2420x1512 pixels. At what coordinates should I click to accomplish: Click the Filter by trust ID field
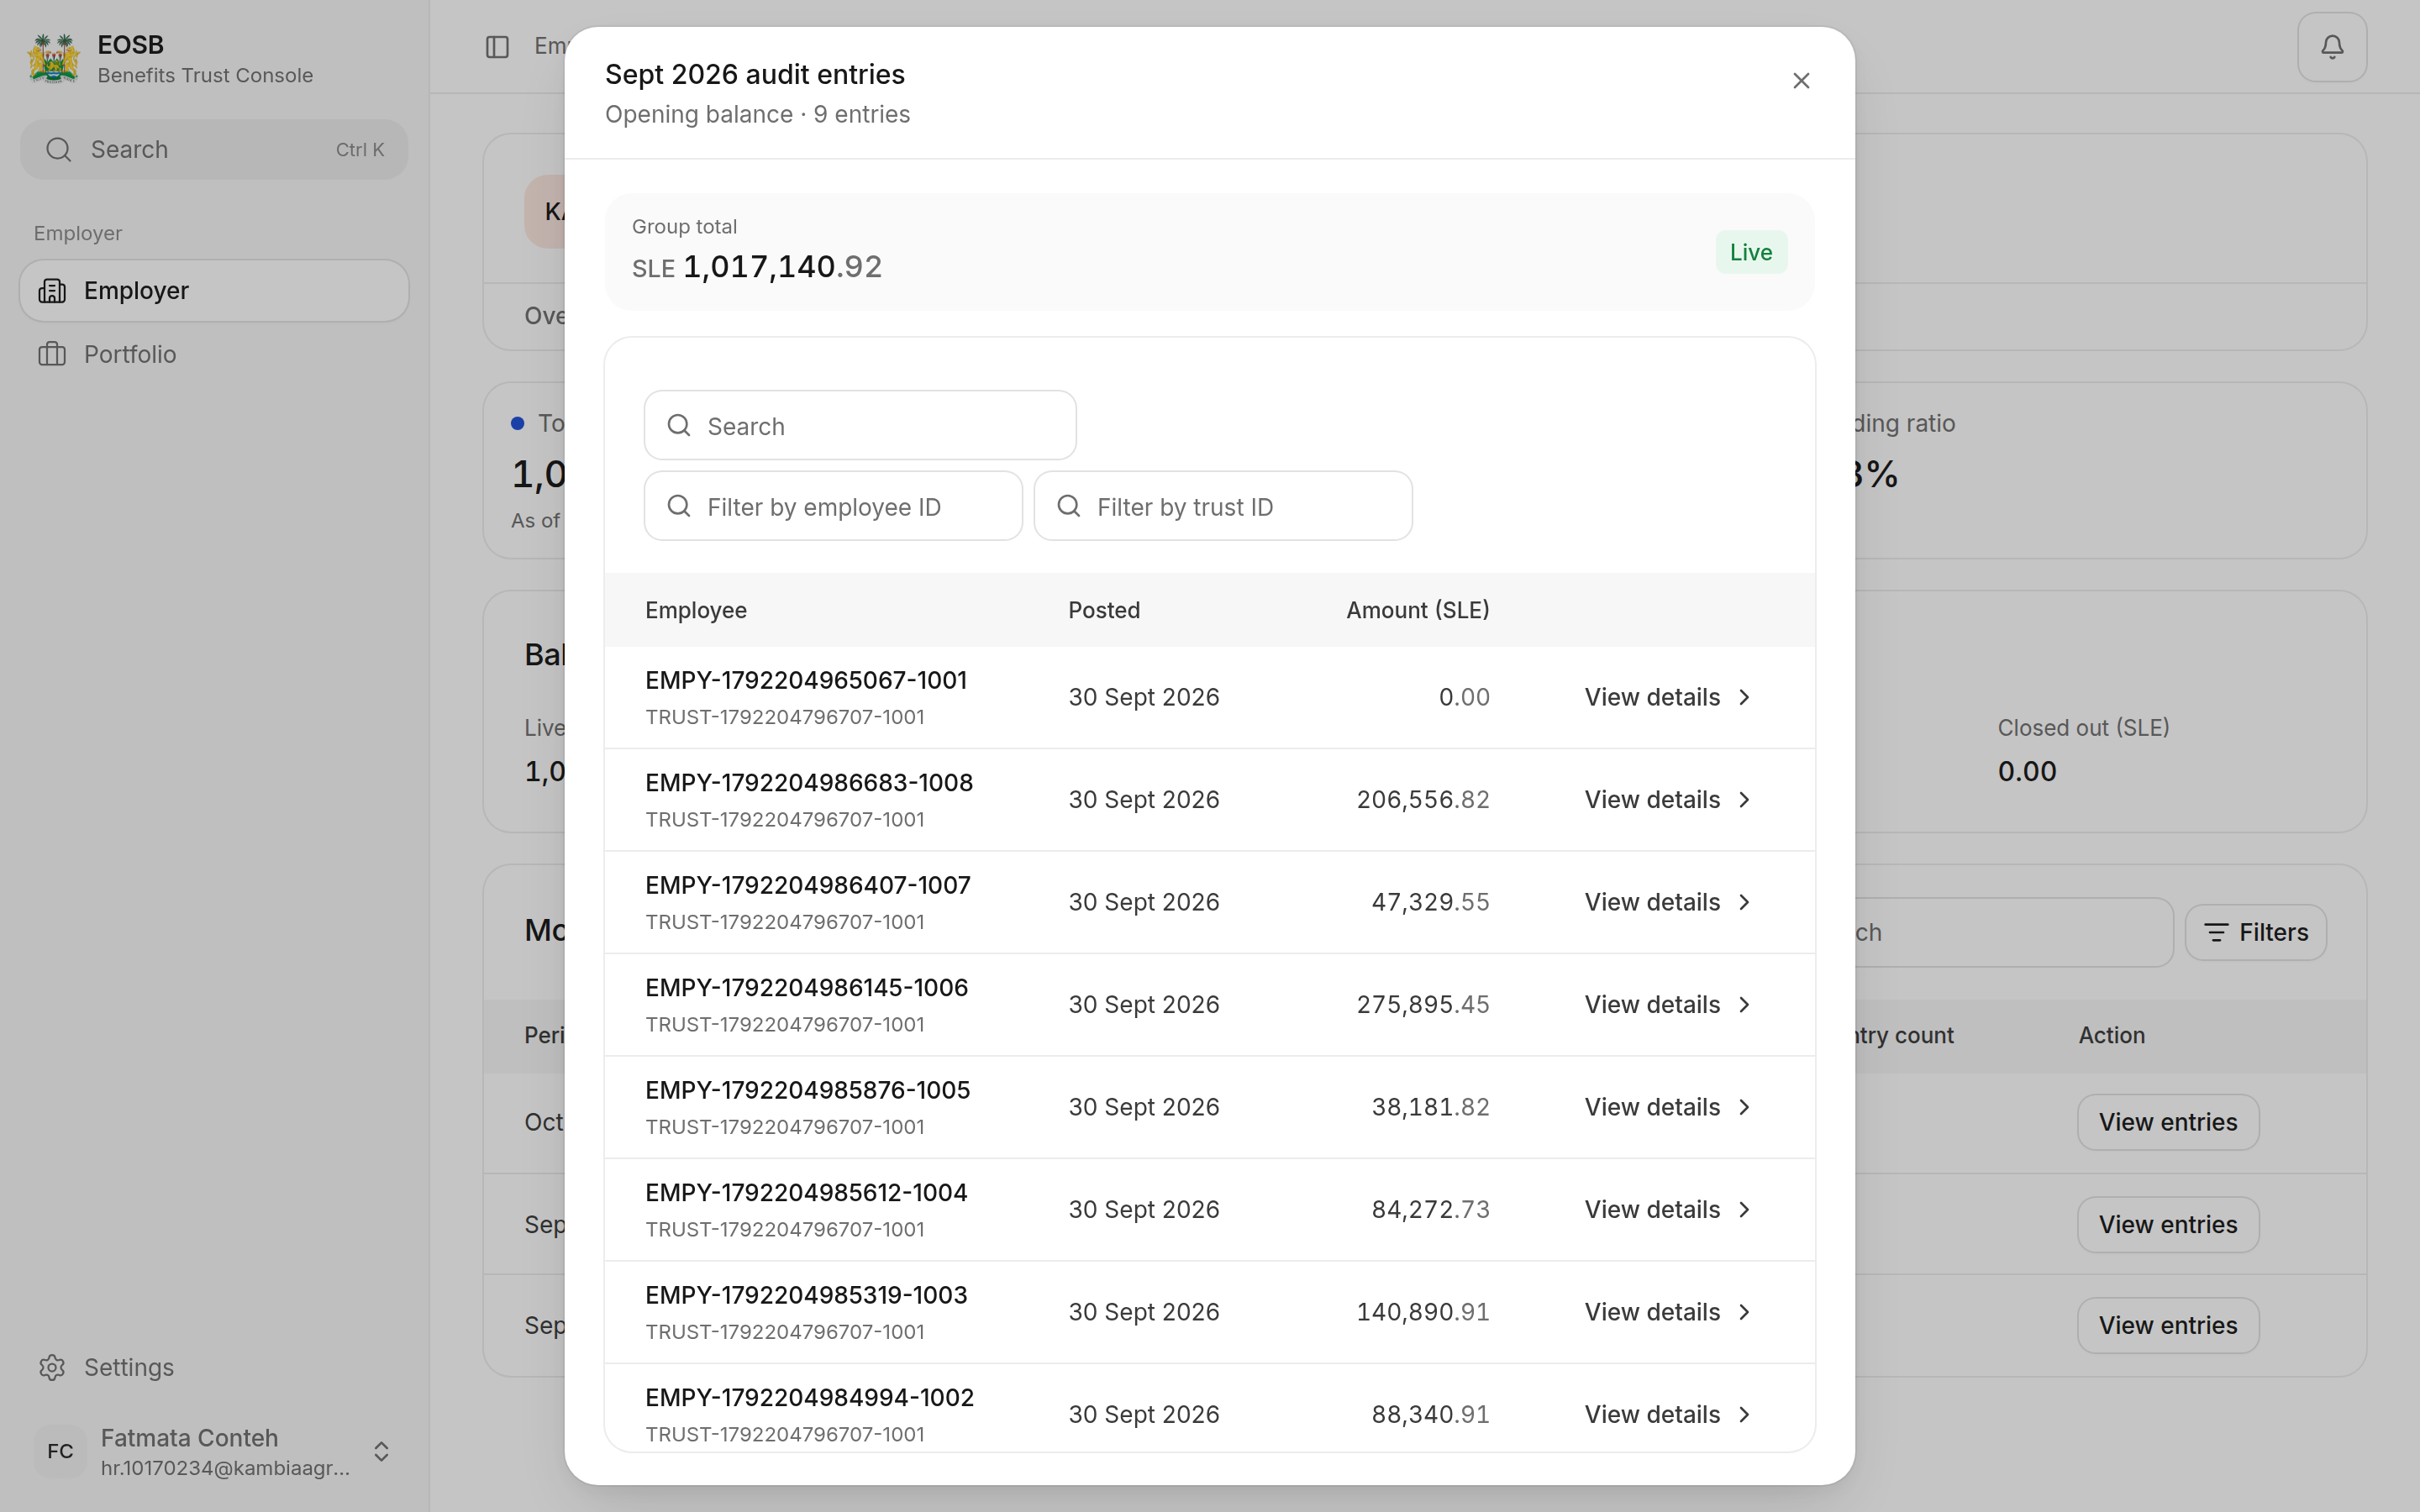tap(1223, 507)
